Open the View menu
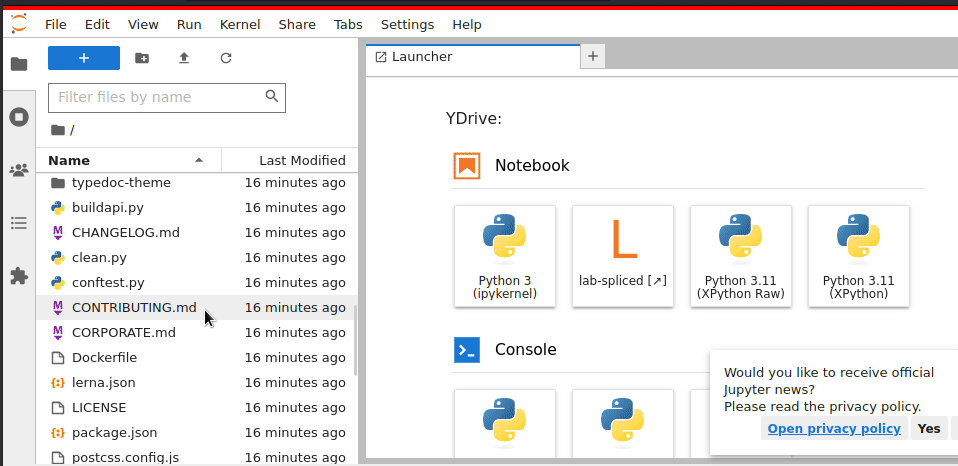The image size is (958, 466). (143, 24)
